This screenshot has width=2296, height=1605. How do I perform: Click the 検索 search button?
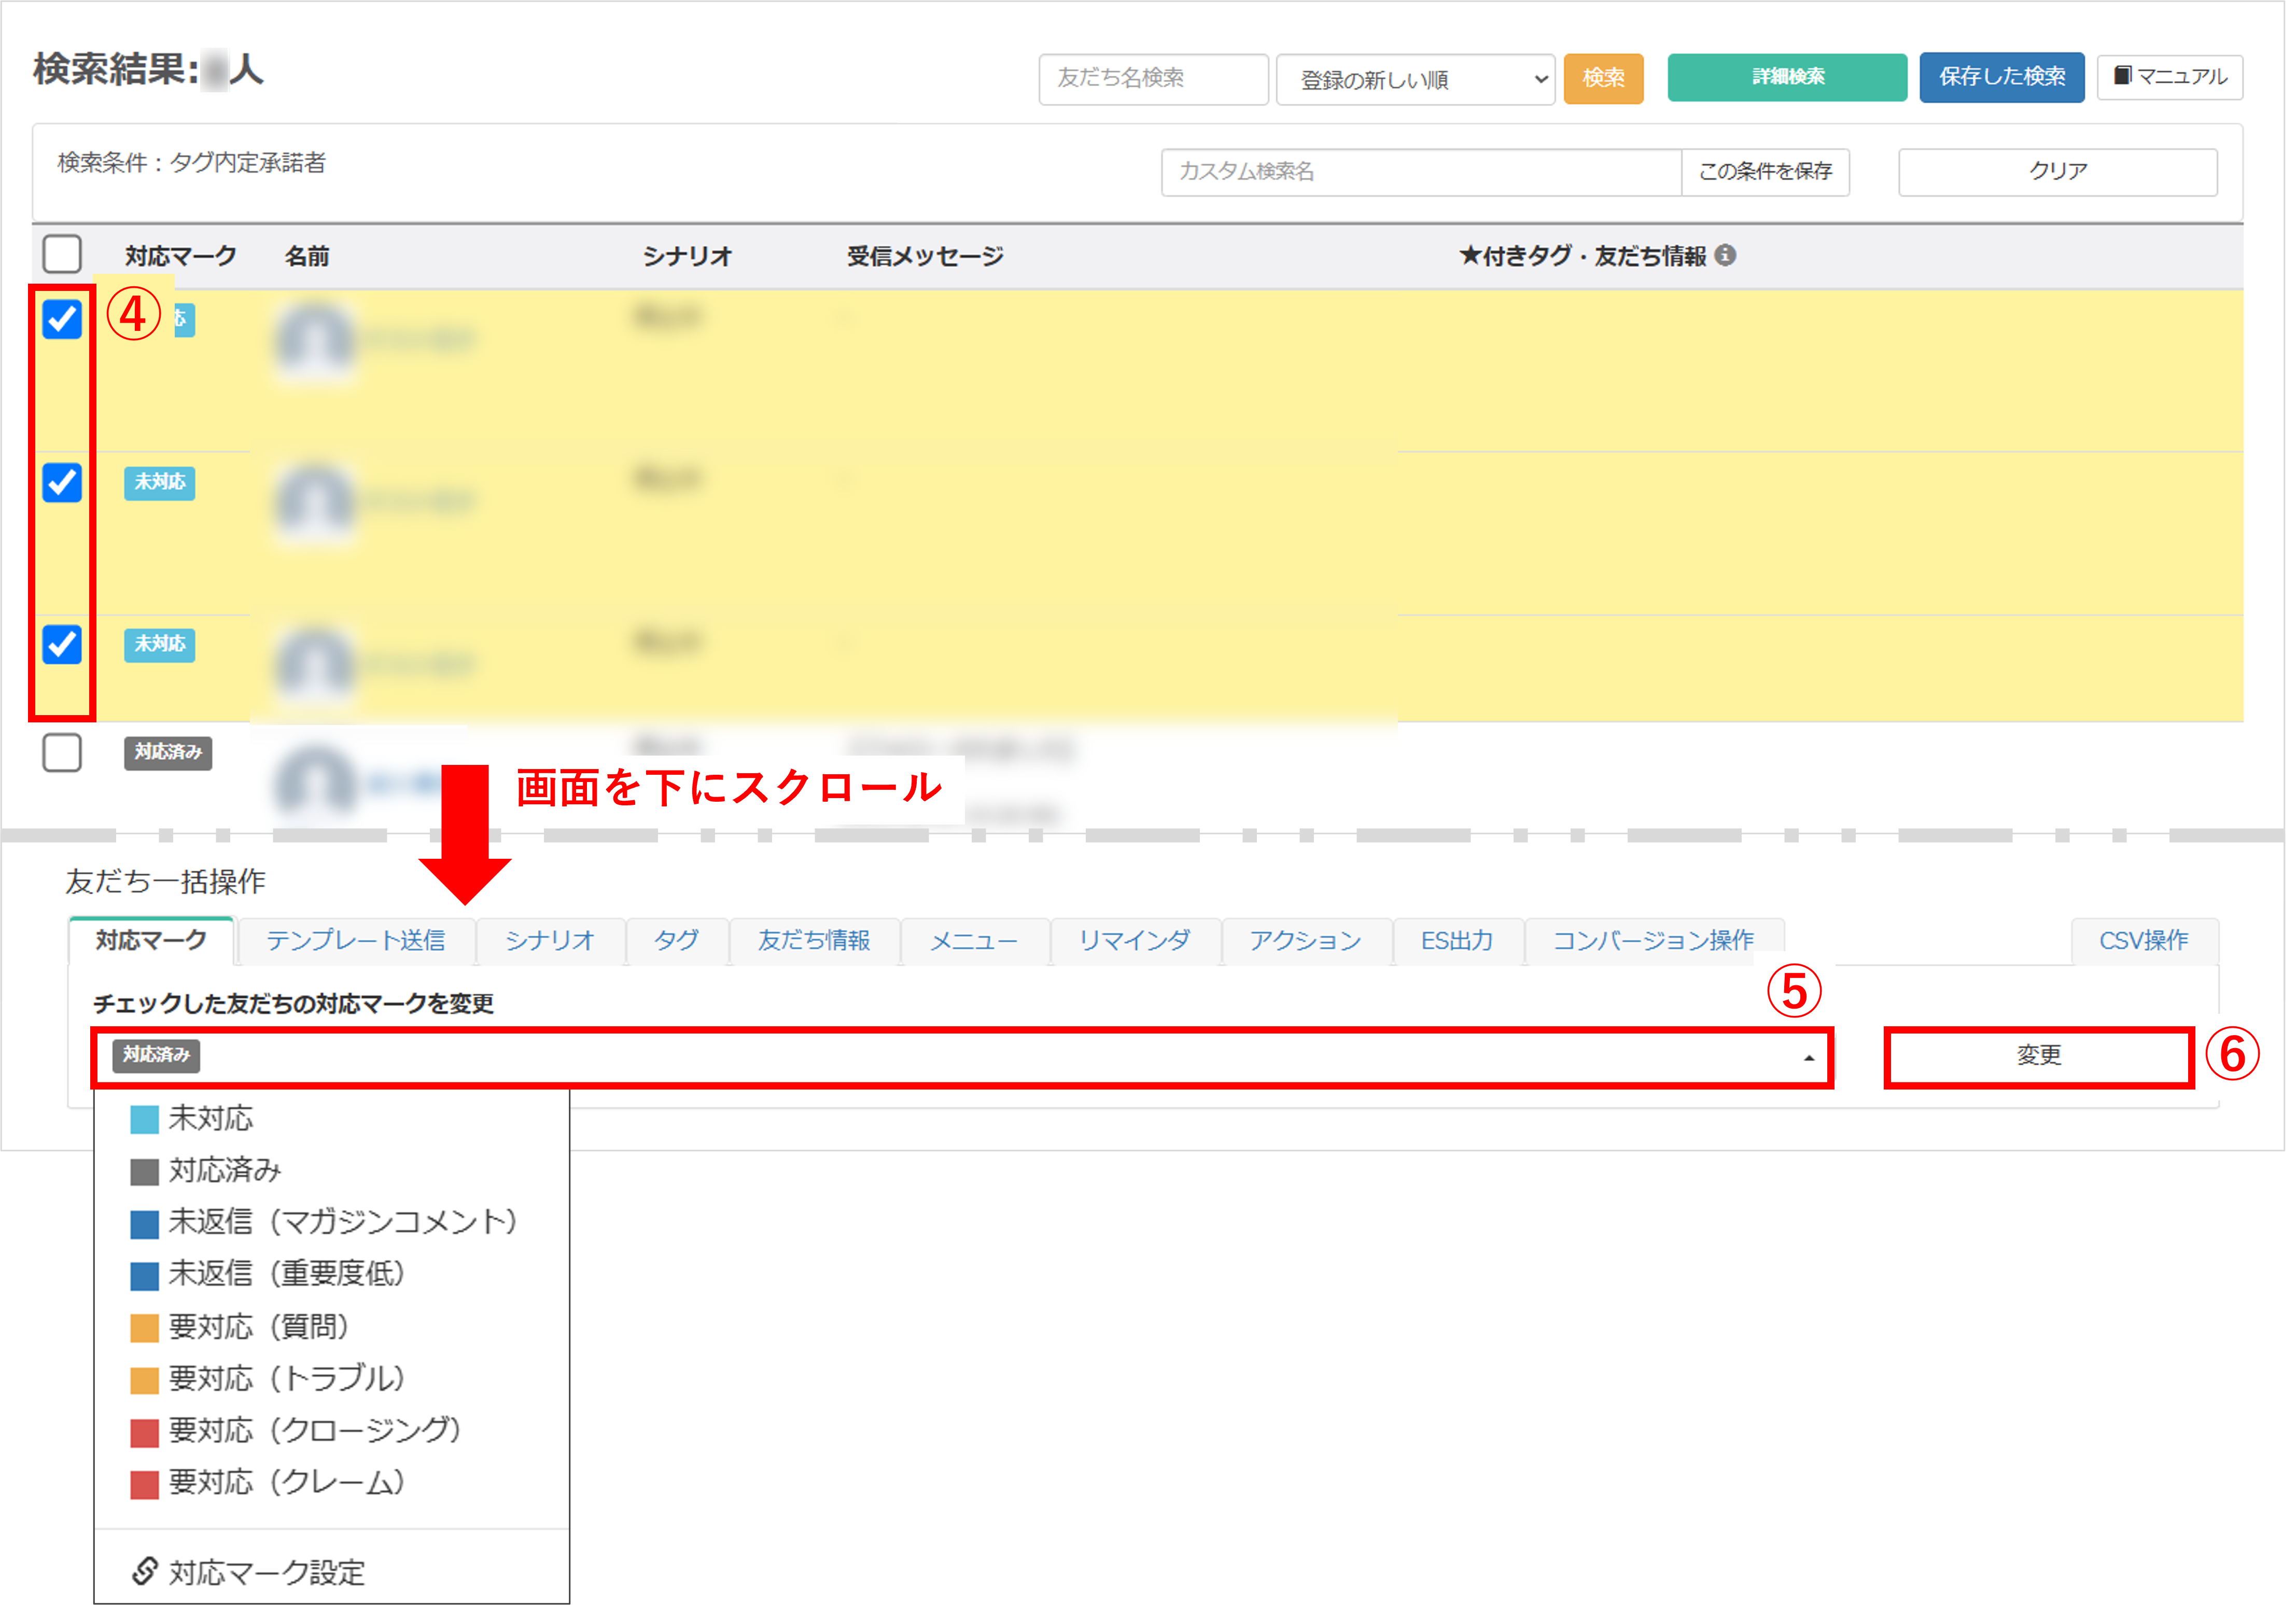1603,78
